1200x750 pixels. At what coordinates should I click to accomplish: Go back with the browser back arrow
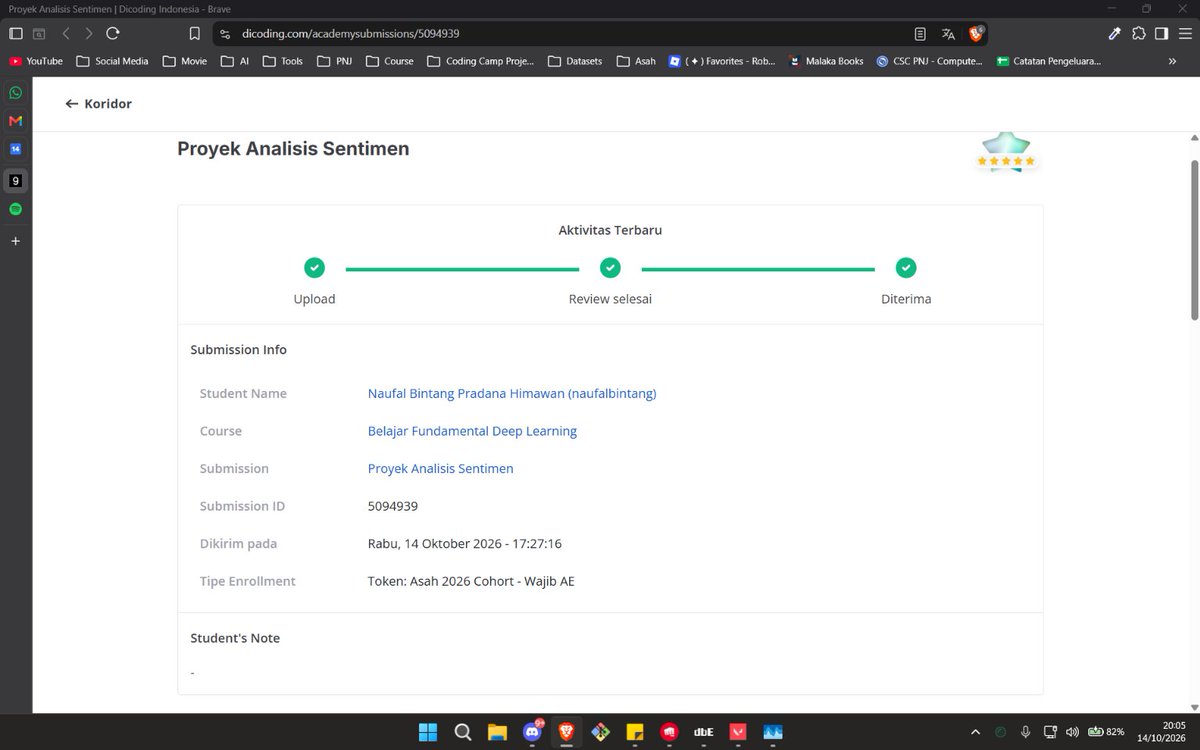[66, 33]
